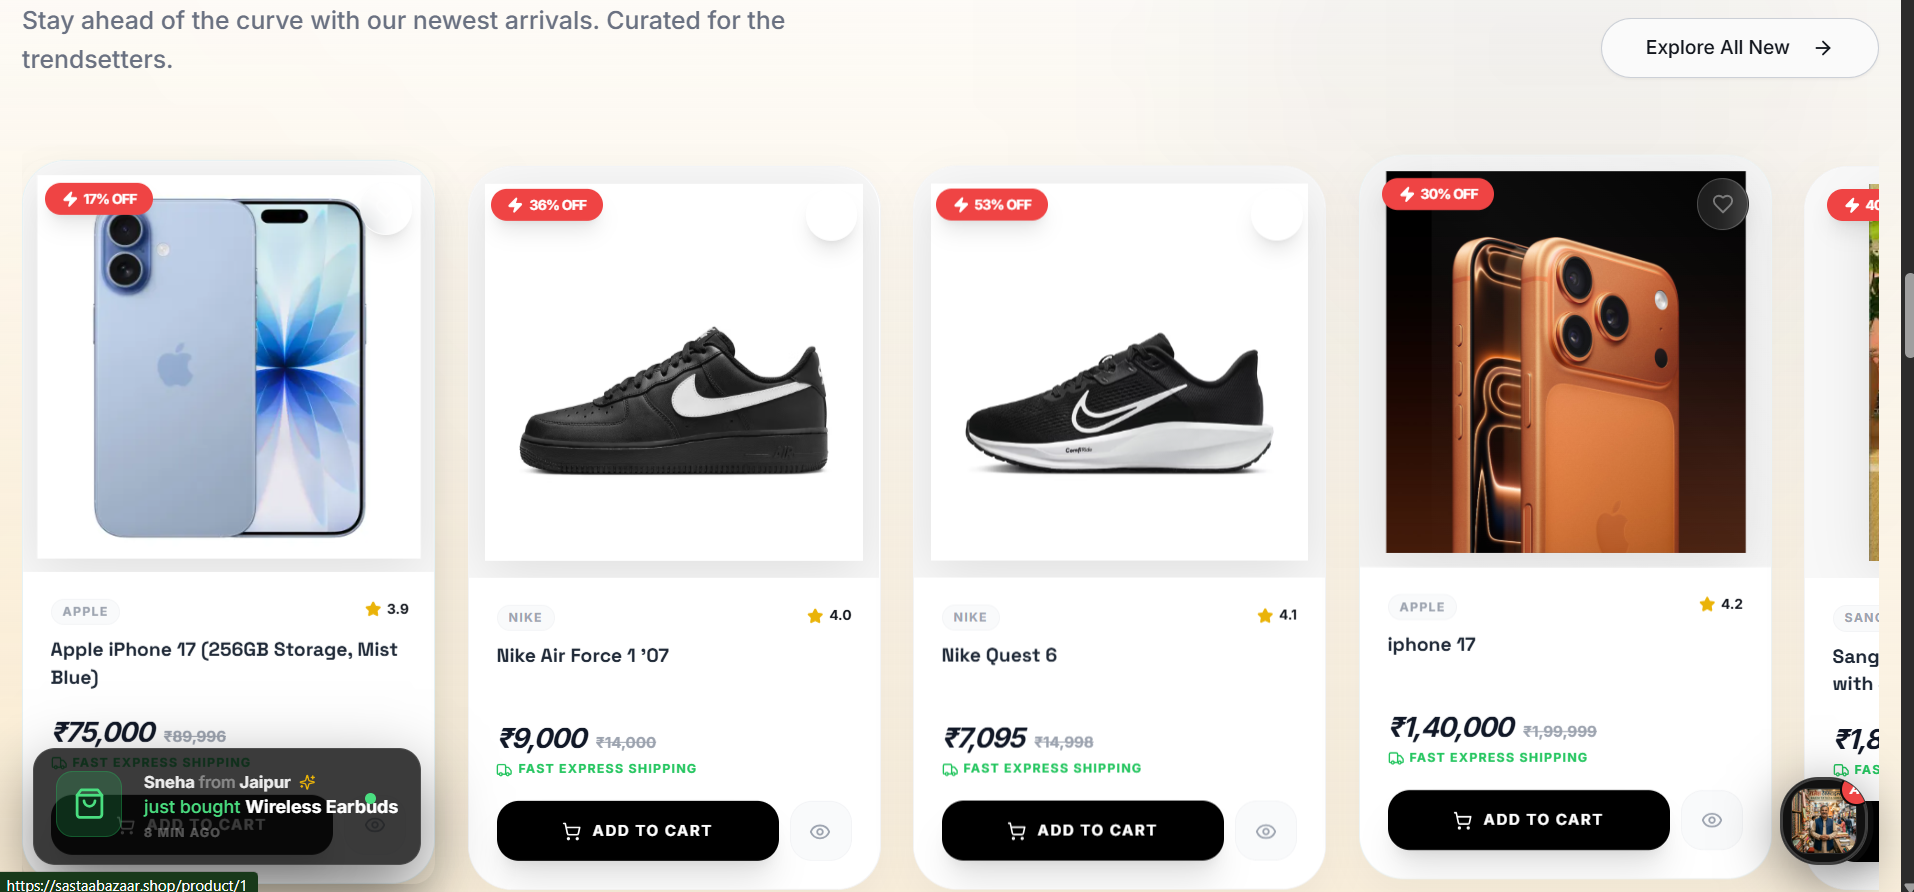Click the 17% OFF discount badge
This screenshot has height=892, width=1914.
(x=99, y=199)
